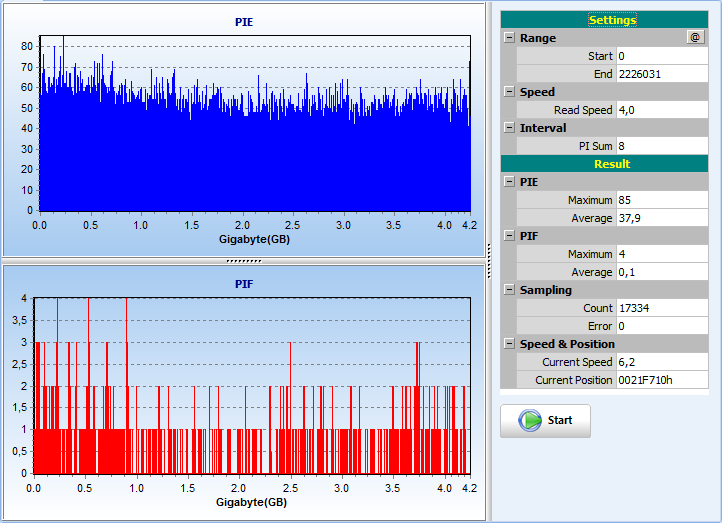Image resolution: width=722 pixels, height=523 pixels.
Task: Click Gigabyte(GB) axis label under PIE chart
Action: [254, 239]
